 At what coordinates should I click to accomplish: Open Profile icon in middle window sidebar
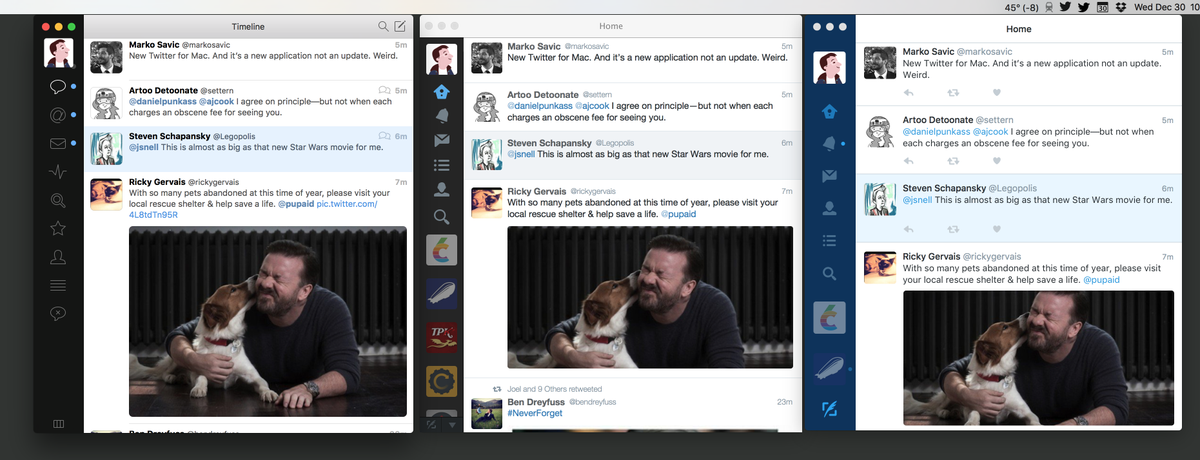point(441,190)
